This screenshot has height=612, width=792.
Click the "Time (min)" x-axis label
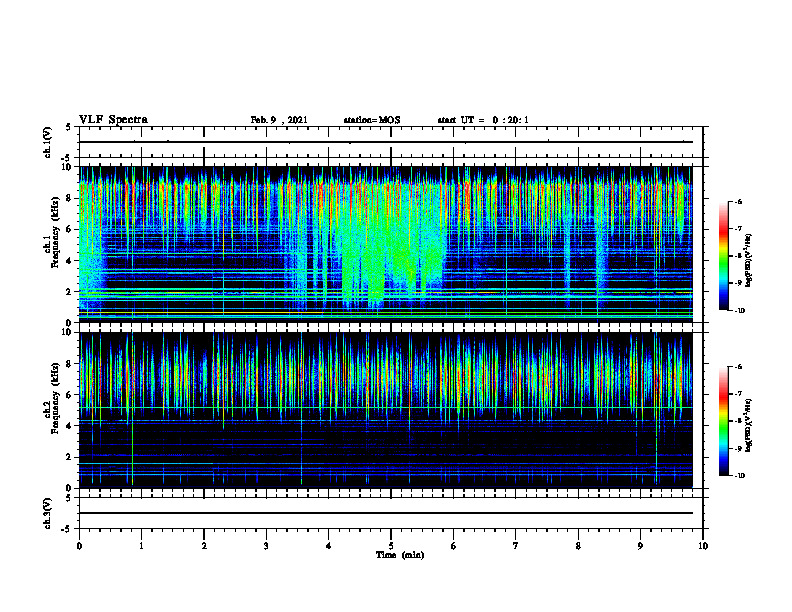[x=400, y=555]
